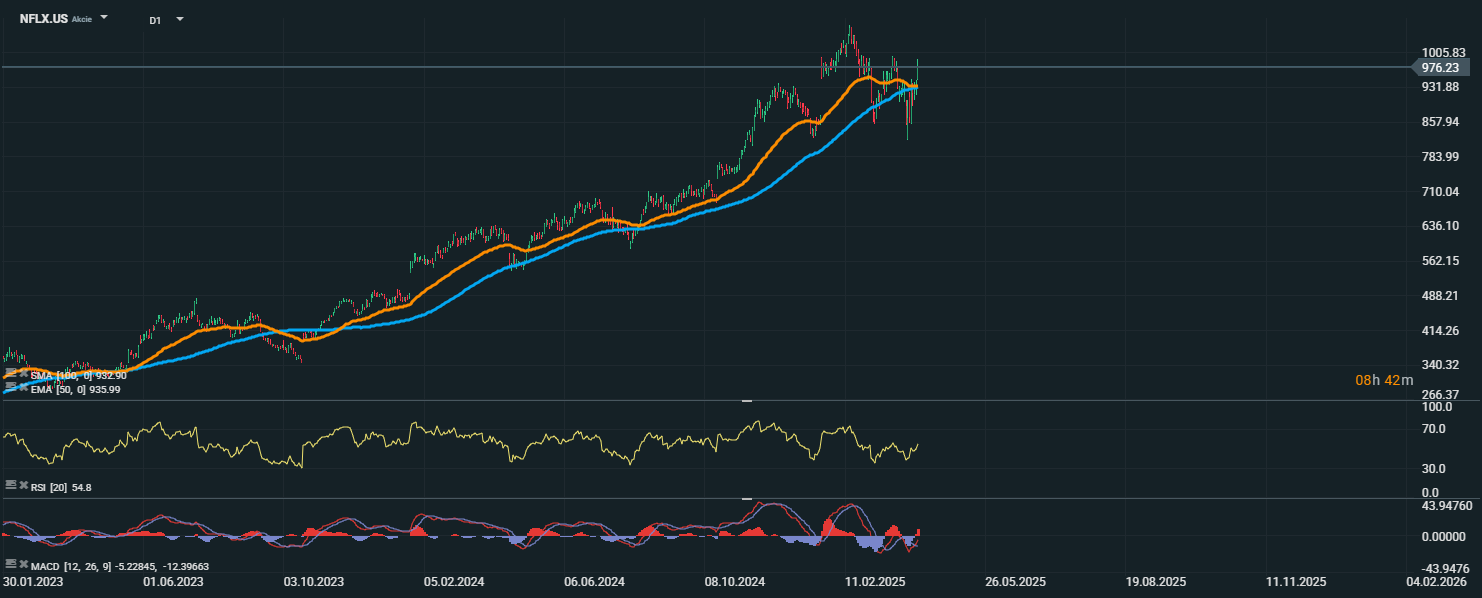
Task: Click the 03.10.2023 date label
Action: coord(314,581)
